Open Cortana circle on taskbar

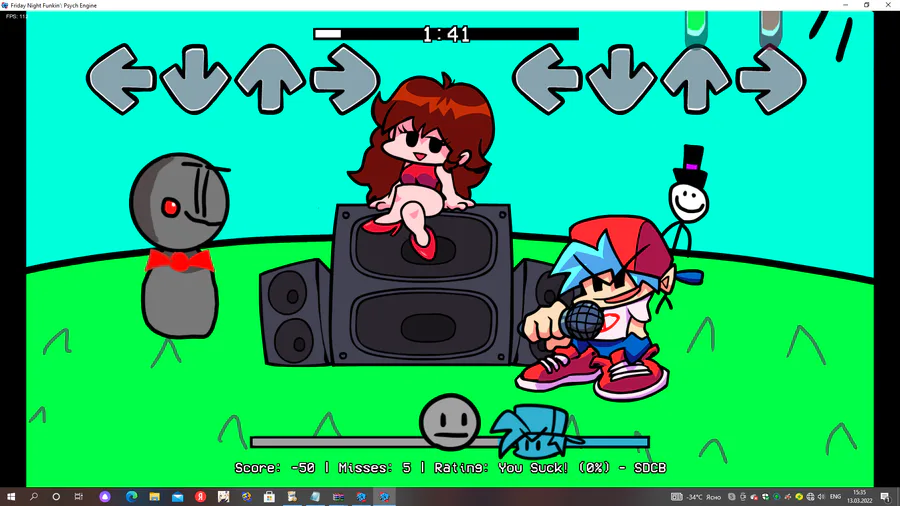coord(56,497)
